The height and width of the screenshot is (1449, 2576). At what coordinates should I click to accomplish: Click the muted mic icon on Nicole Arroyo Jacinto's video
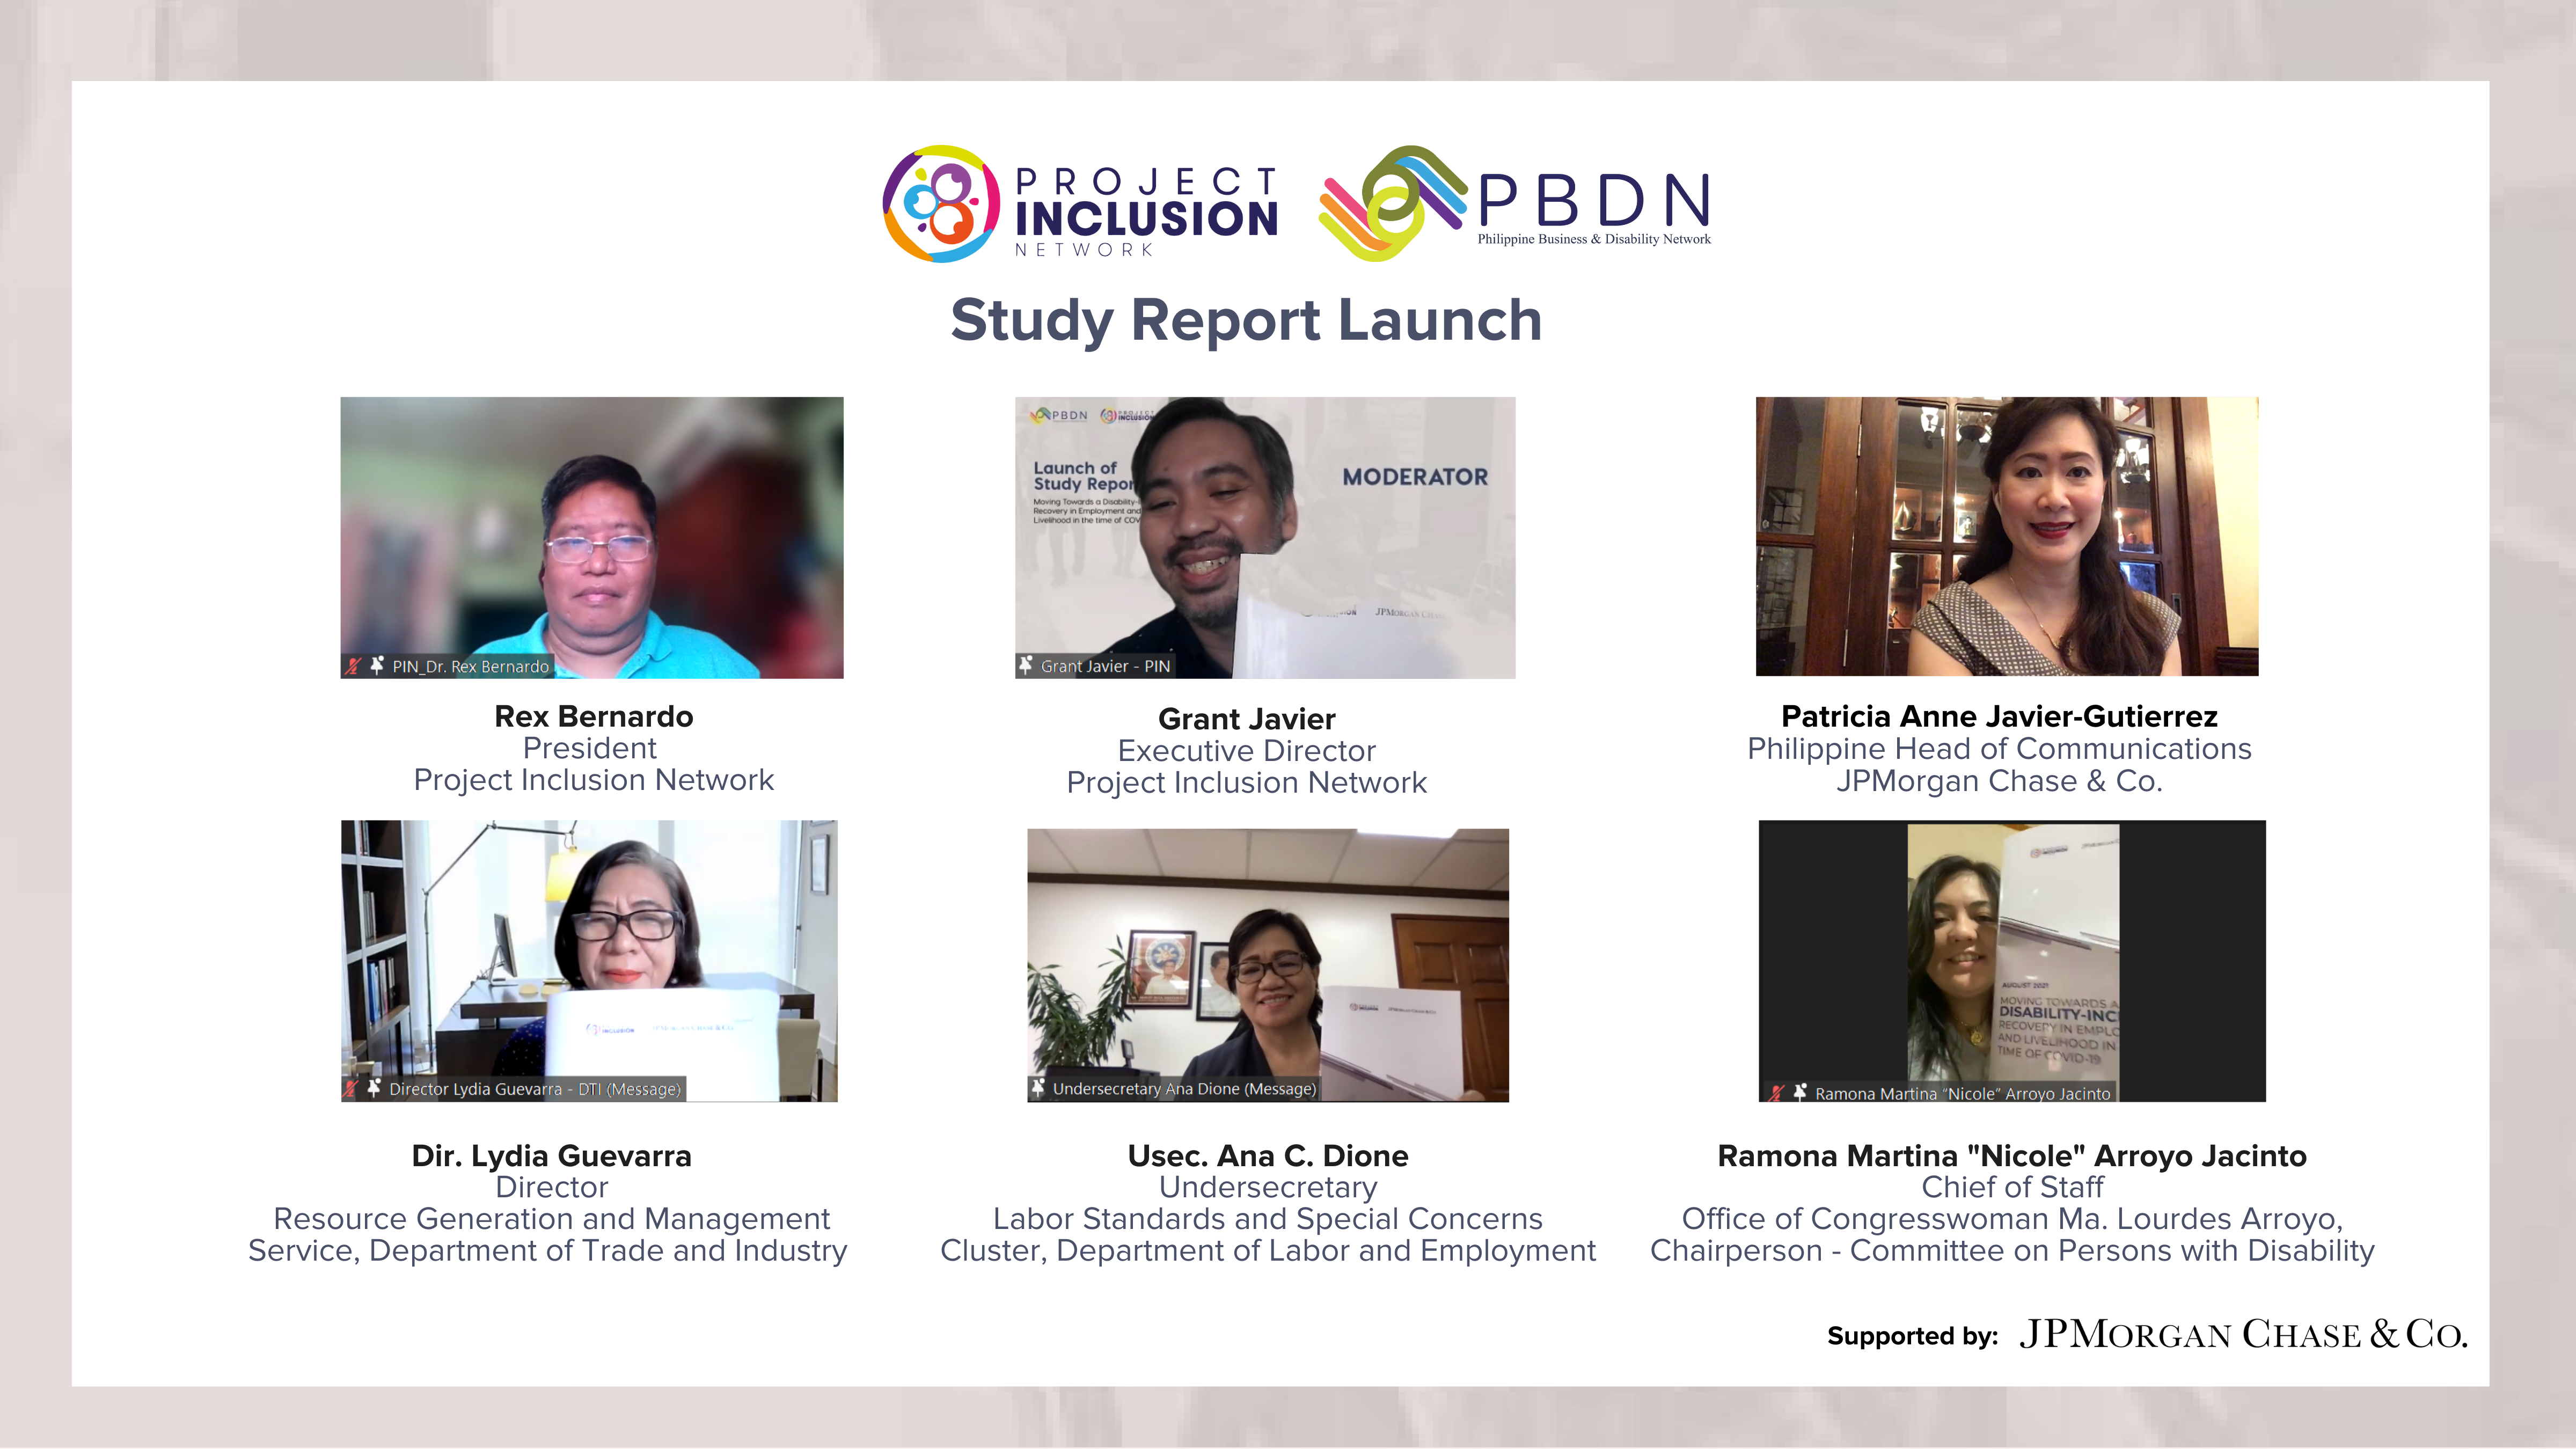[x=1776, y=1093]
